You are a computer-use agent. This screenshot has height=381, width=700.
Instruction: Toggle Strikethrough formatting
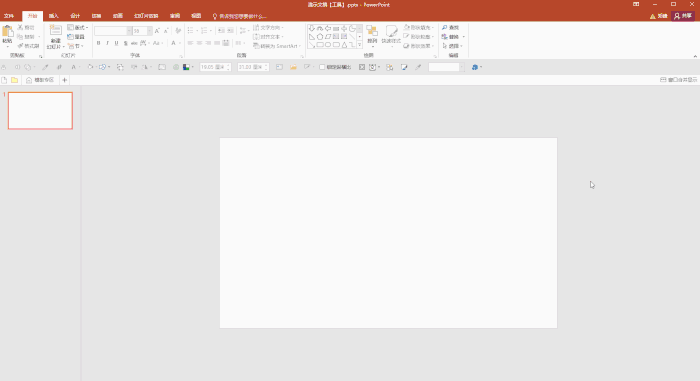point(134,43)
